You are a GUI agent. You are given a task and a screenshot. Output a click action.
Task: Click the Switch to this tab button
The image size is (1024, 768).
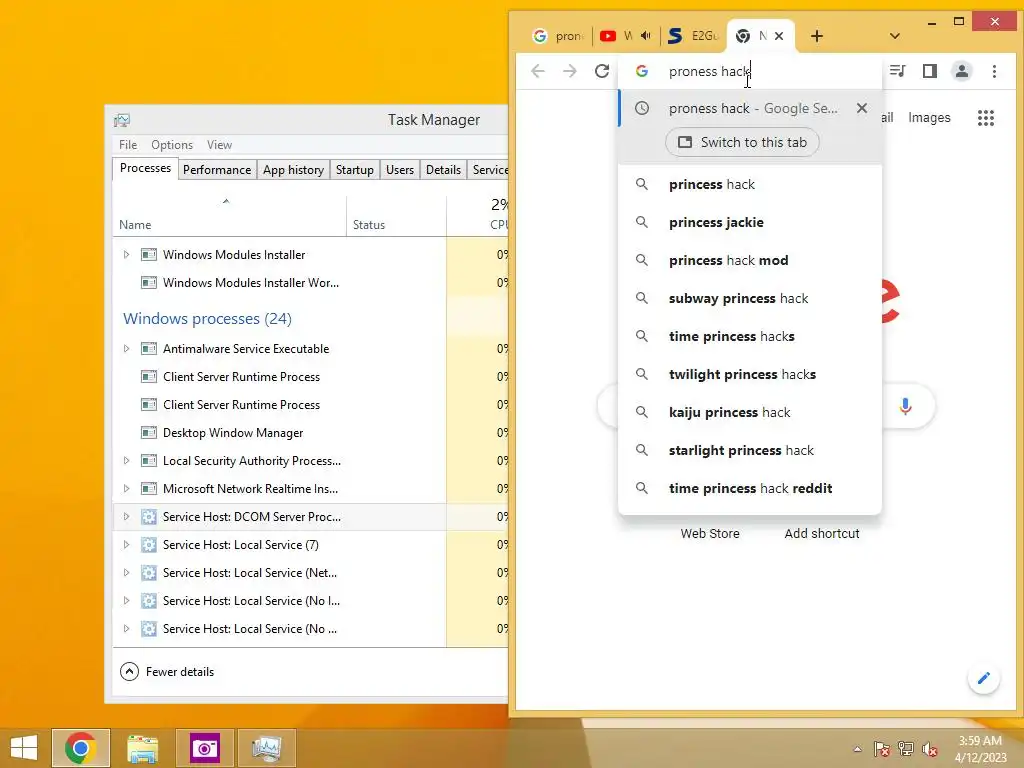point(742,142)
